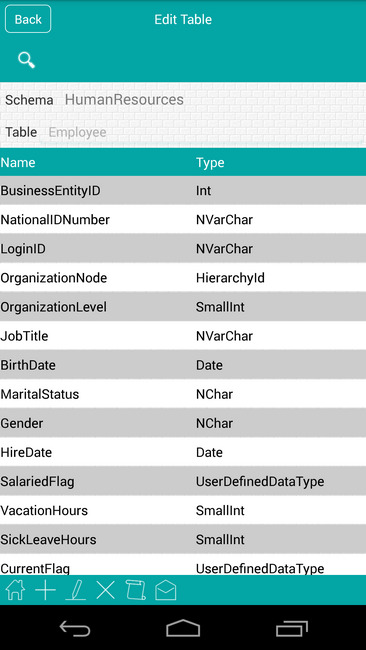Edit the Table name field Employee
This screenshot has height=650, width=366.
78,132
